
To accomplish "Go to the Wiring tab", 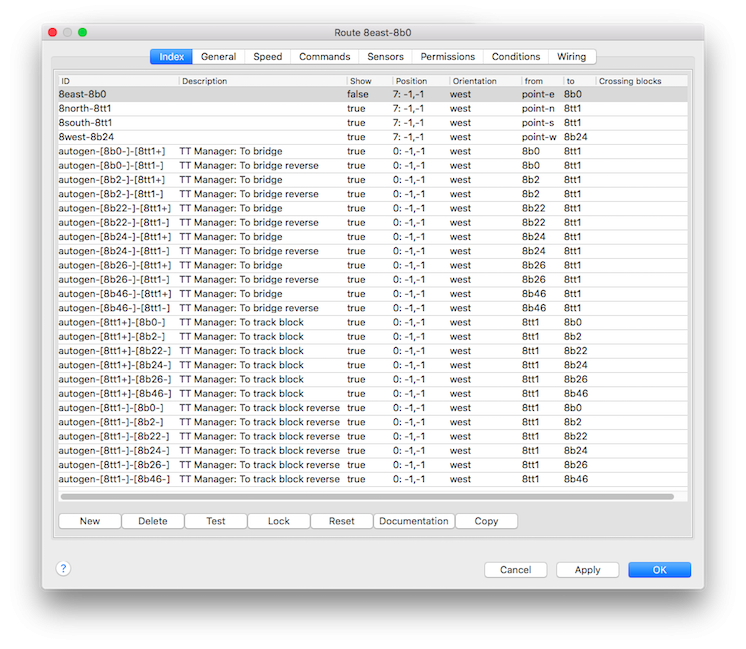I will 571,57.
